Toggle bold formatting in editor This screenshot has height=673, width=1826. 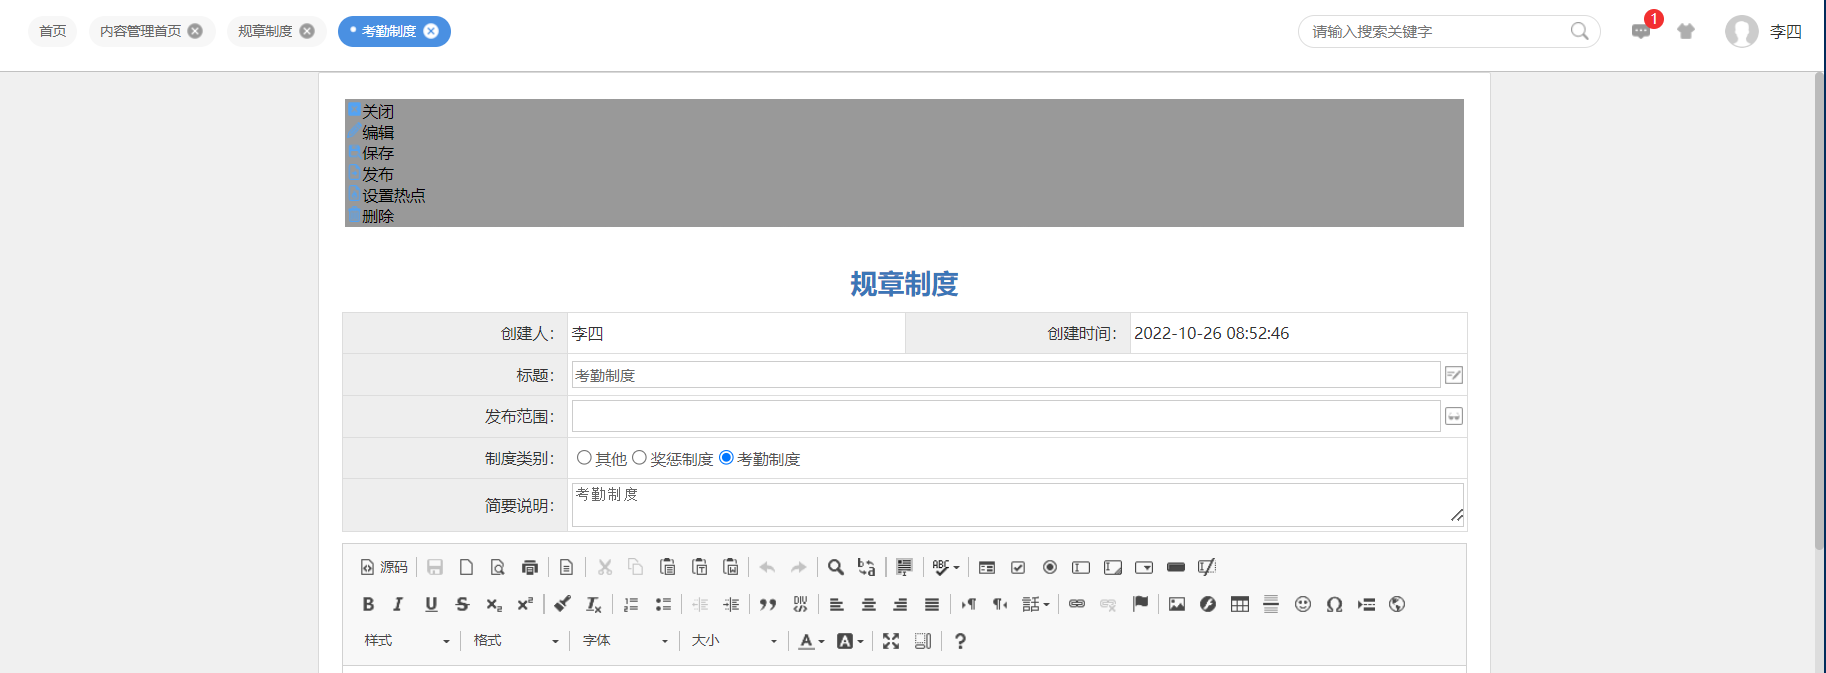pyautogui.click(x=368, y=604)
